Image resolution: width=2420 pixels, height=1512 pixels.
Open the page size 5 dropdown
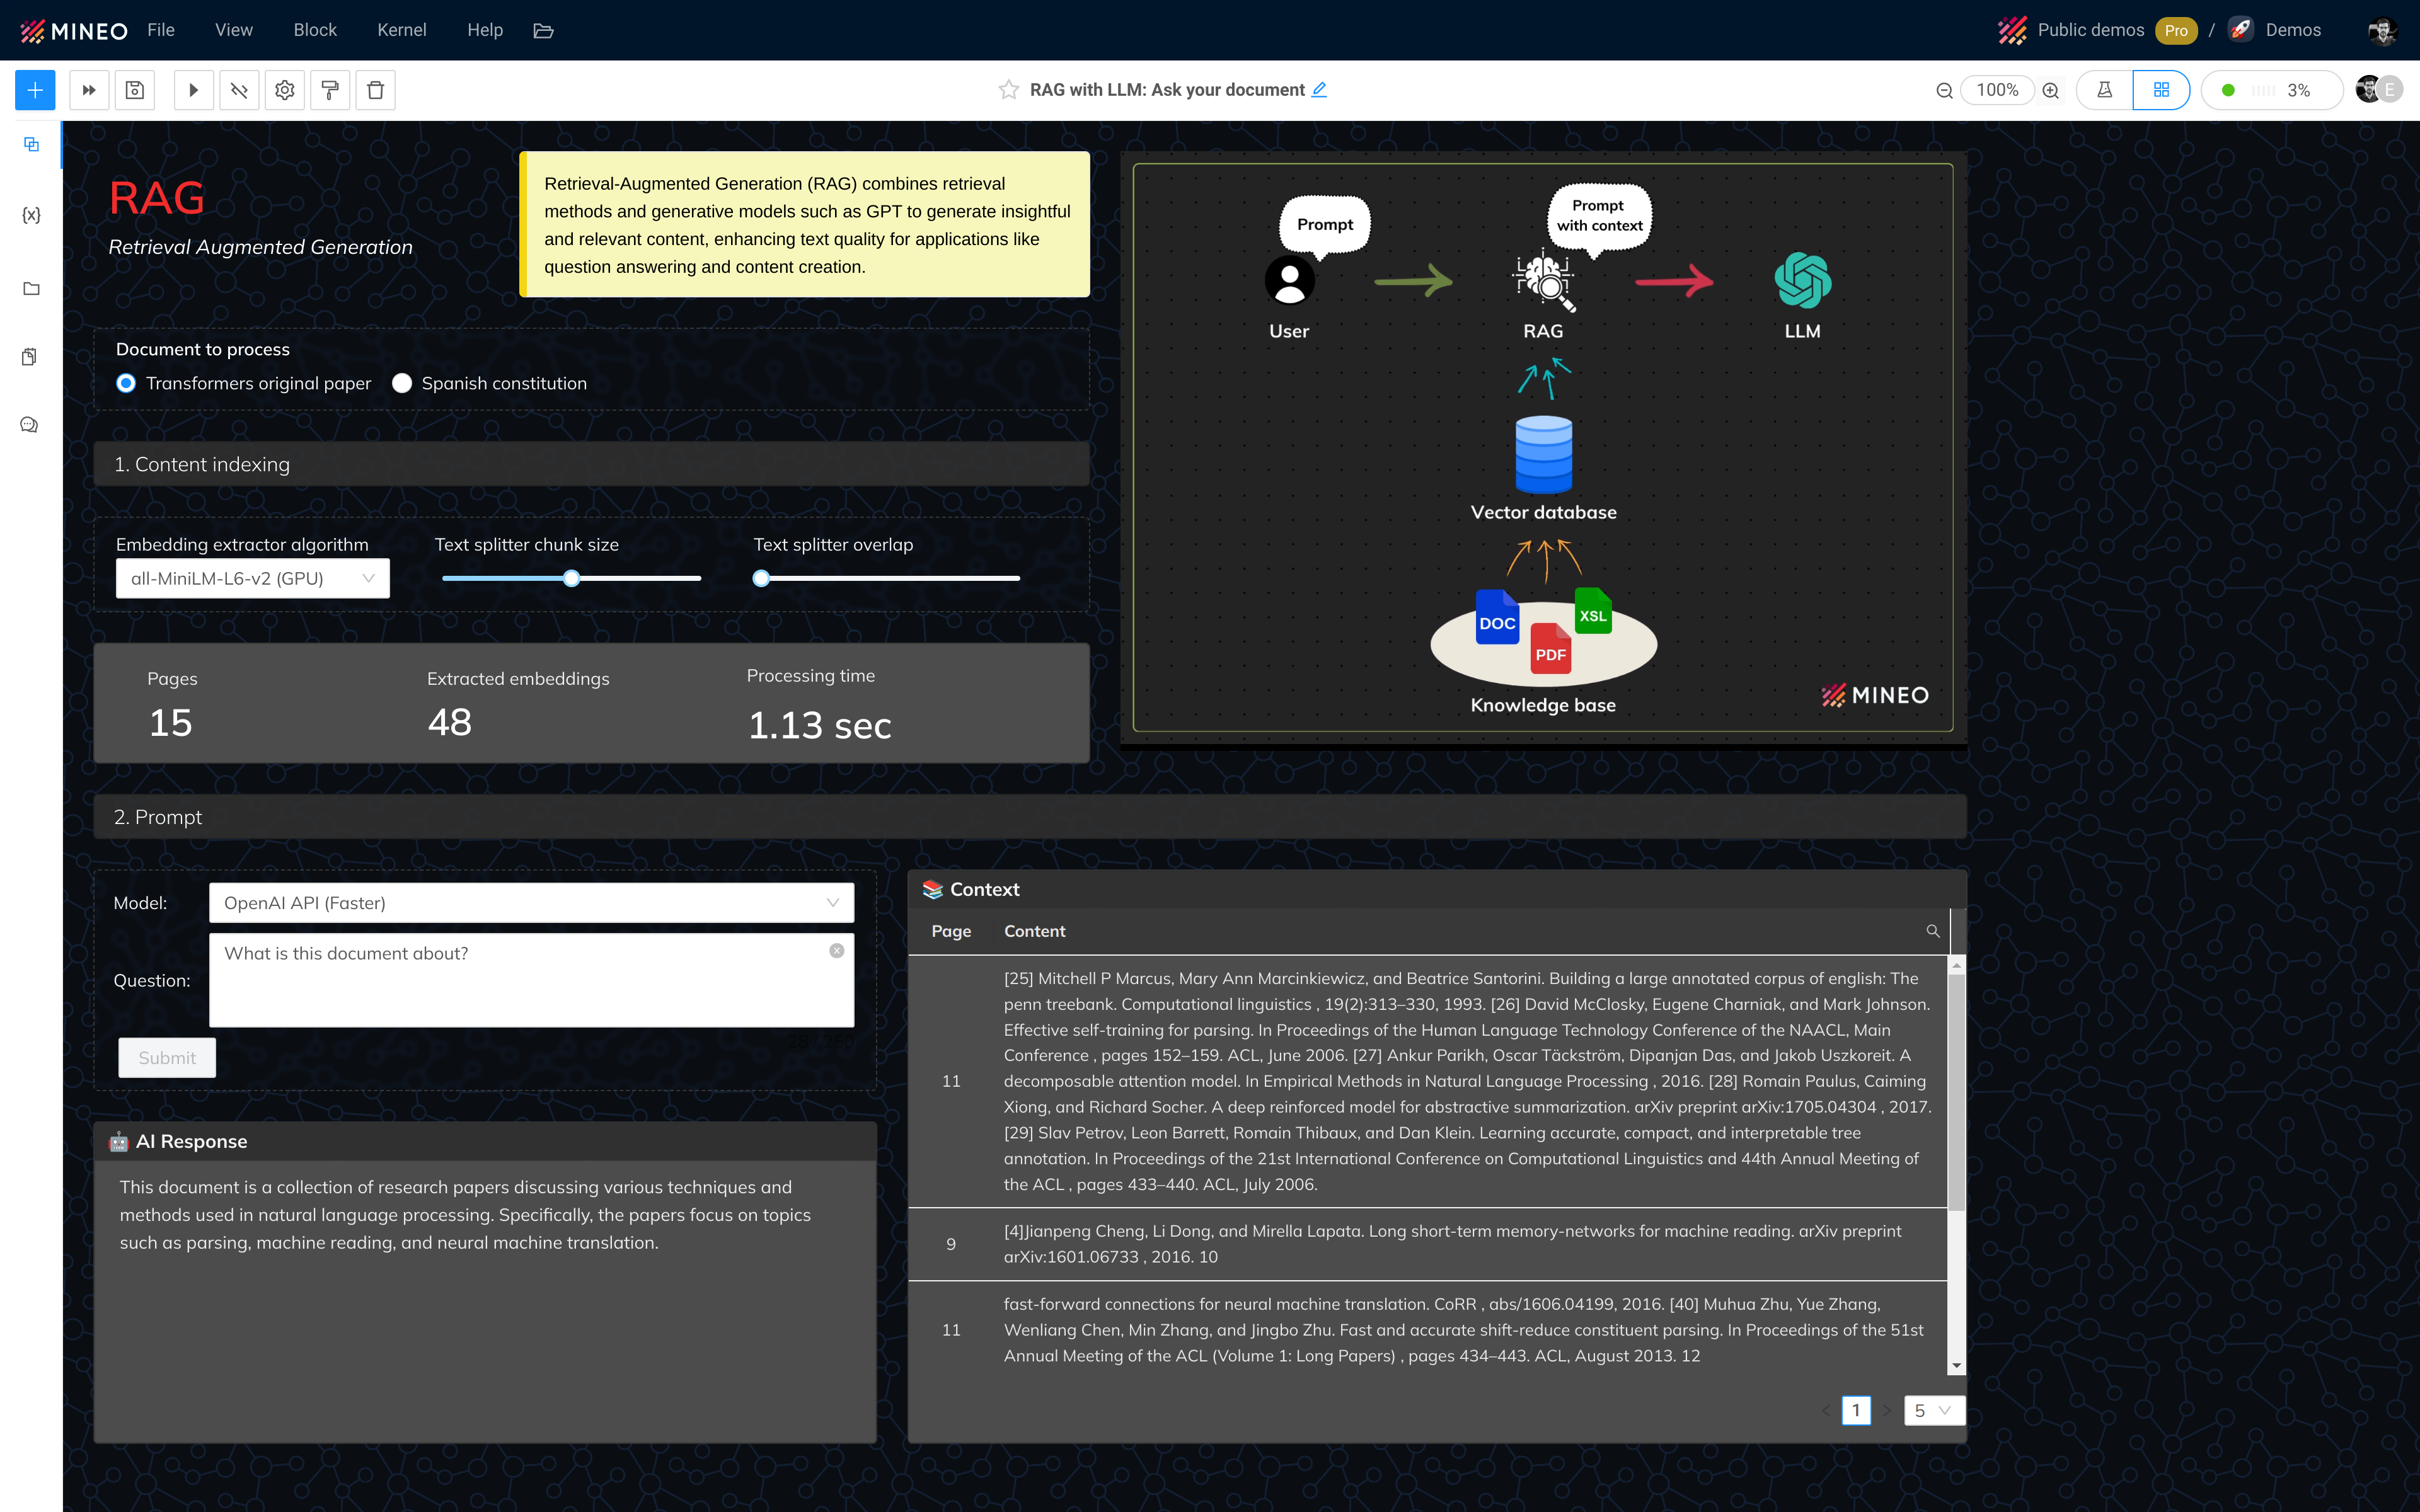point(1933,1410)
